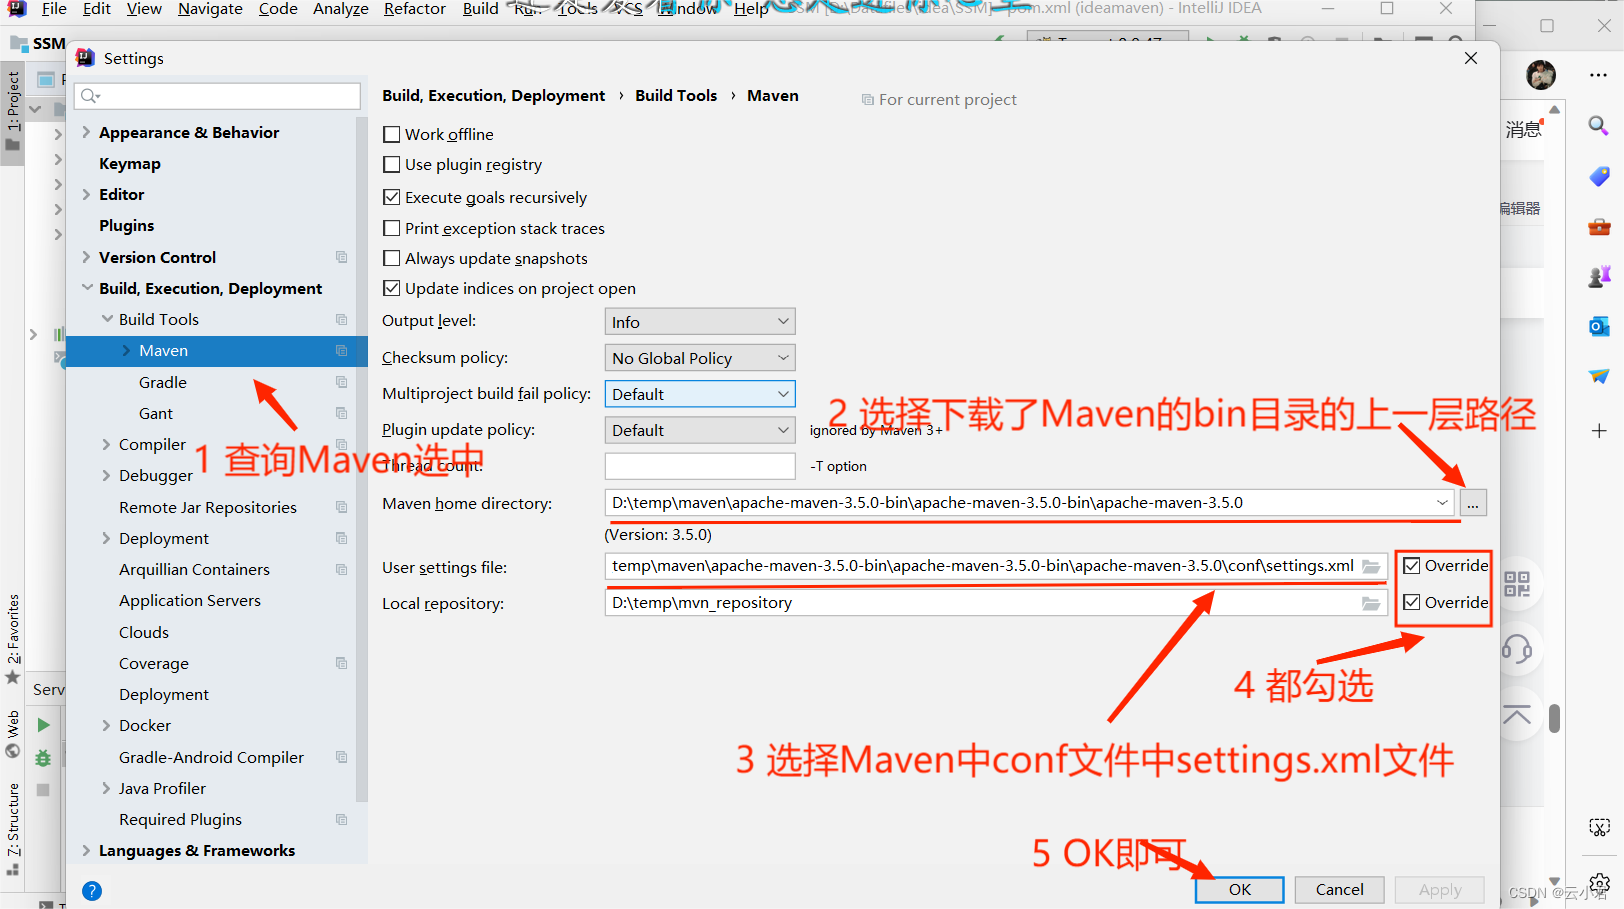Click the help question mark icon
Screen dimensions: 1624x909
pyautogui.click(x=92, y=891)
